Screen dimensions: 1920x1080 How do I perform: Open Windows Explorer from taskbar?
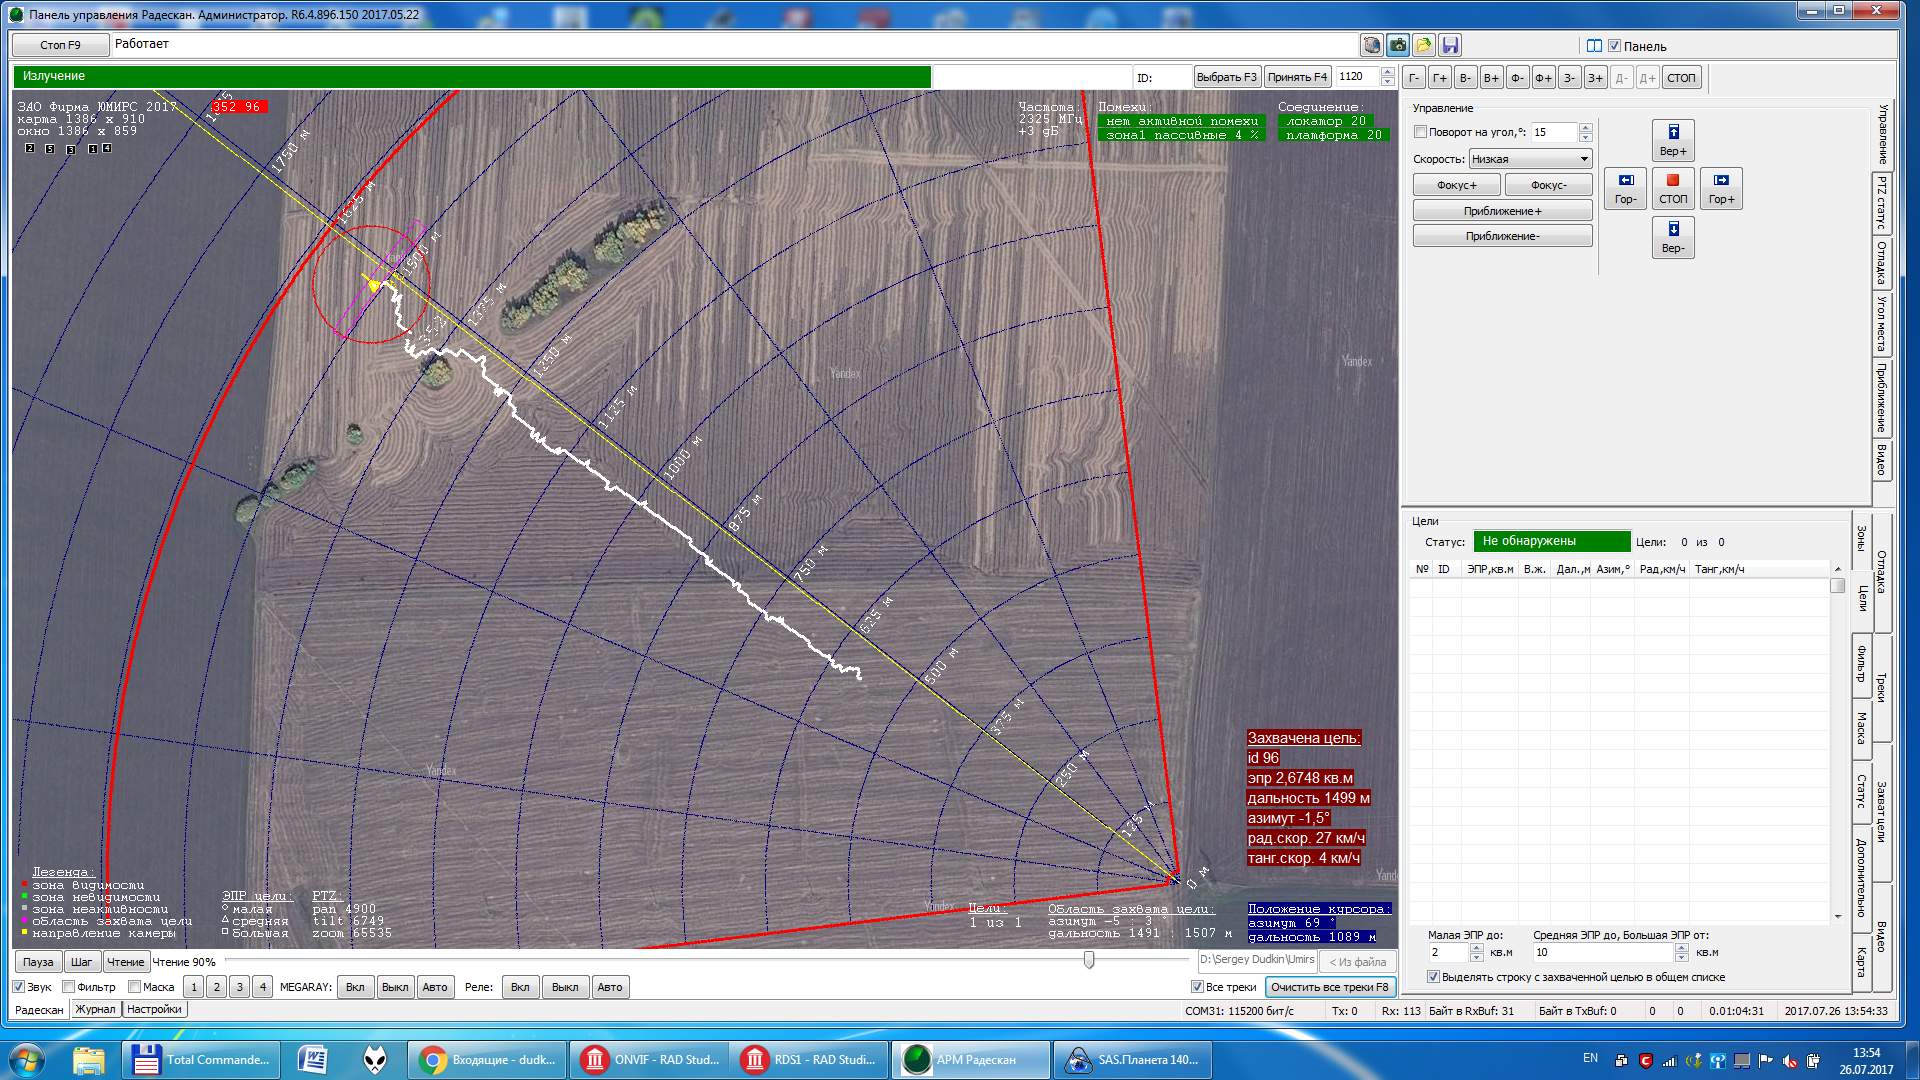89,1060
